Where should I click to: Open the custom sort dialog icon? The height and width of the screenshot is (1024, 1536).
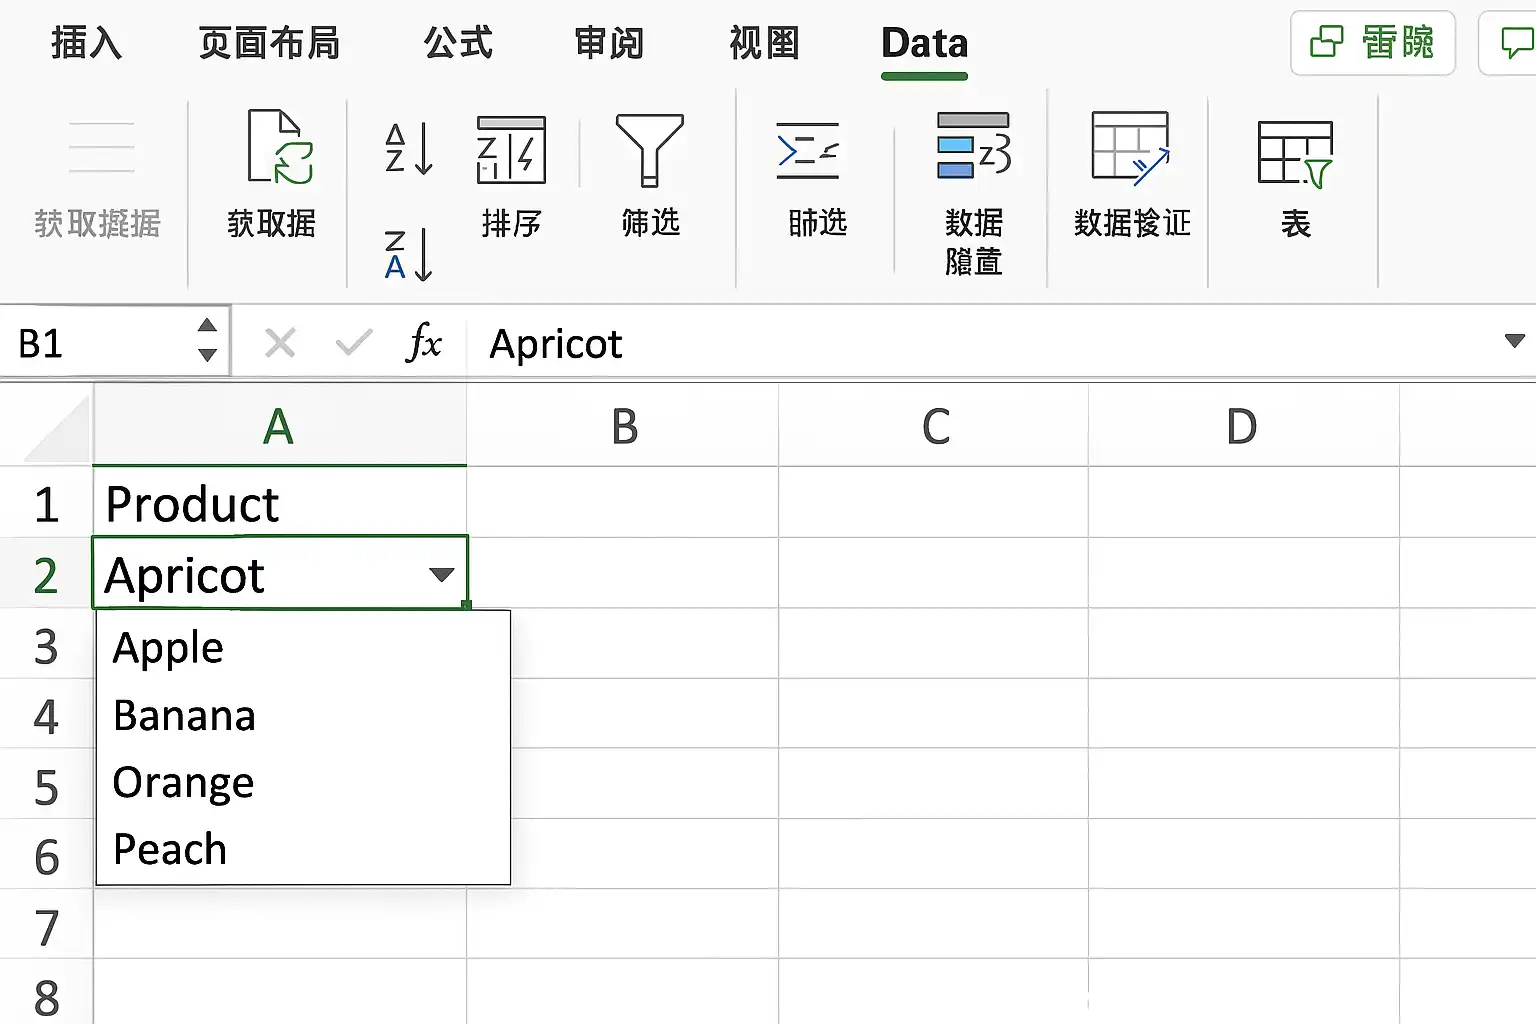tap(511, 150)
